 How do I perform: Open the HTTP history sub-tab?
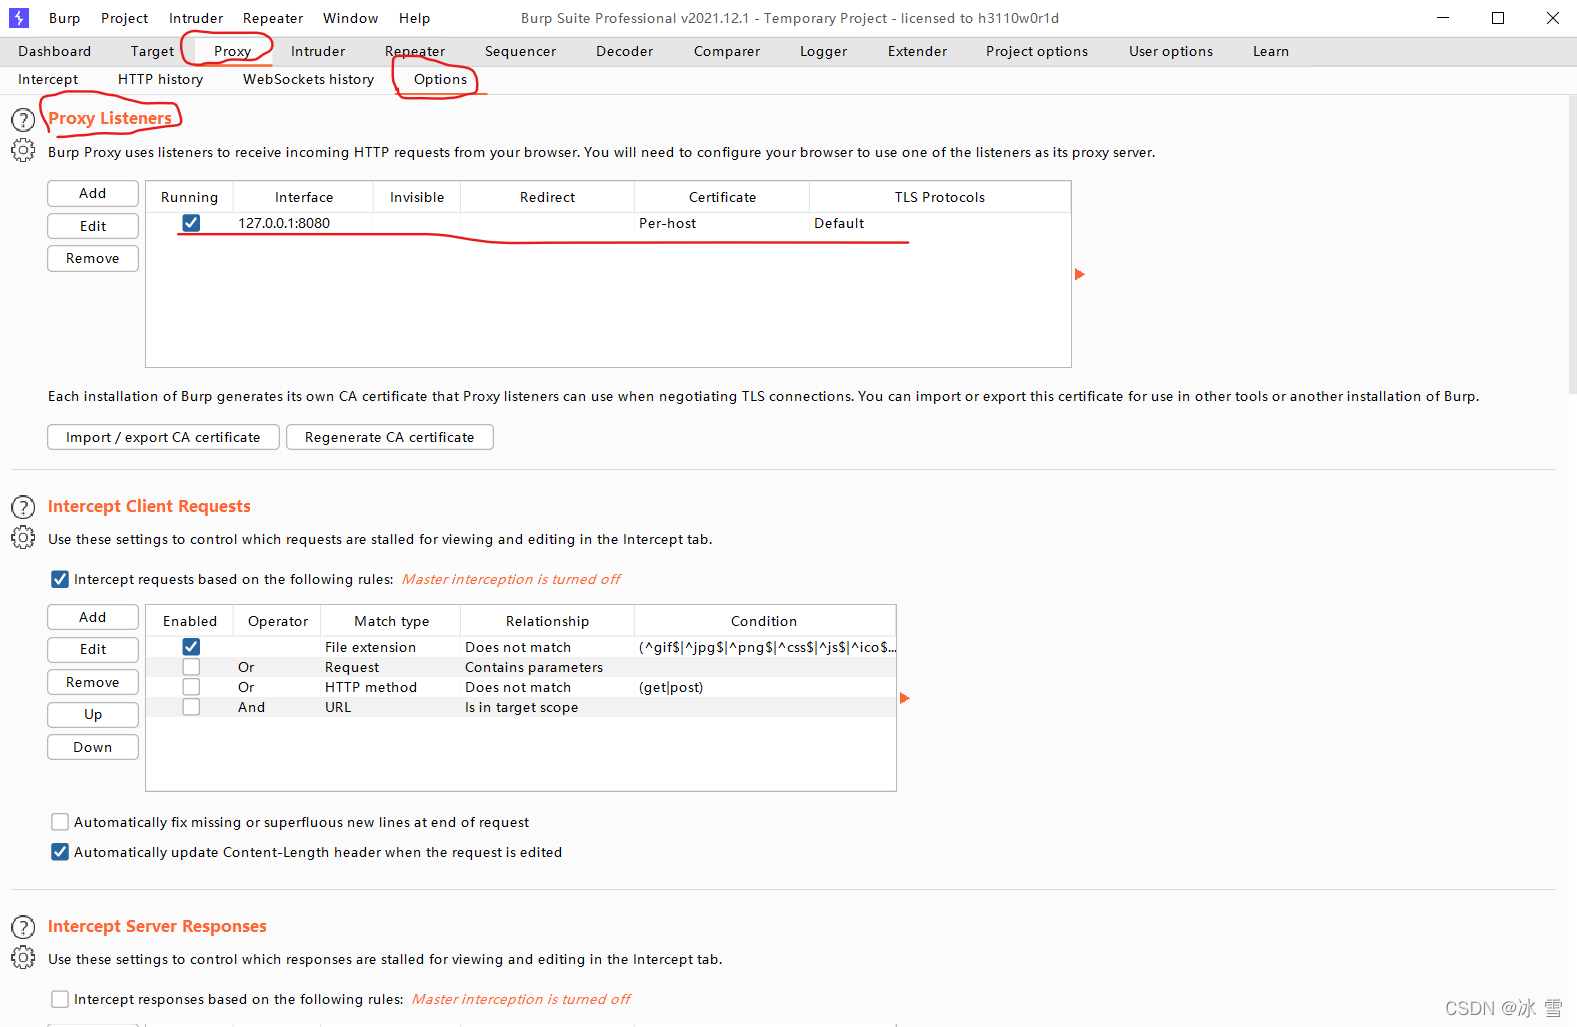point(160,79)
